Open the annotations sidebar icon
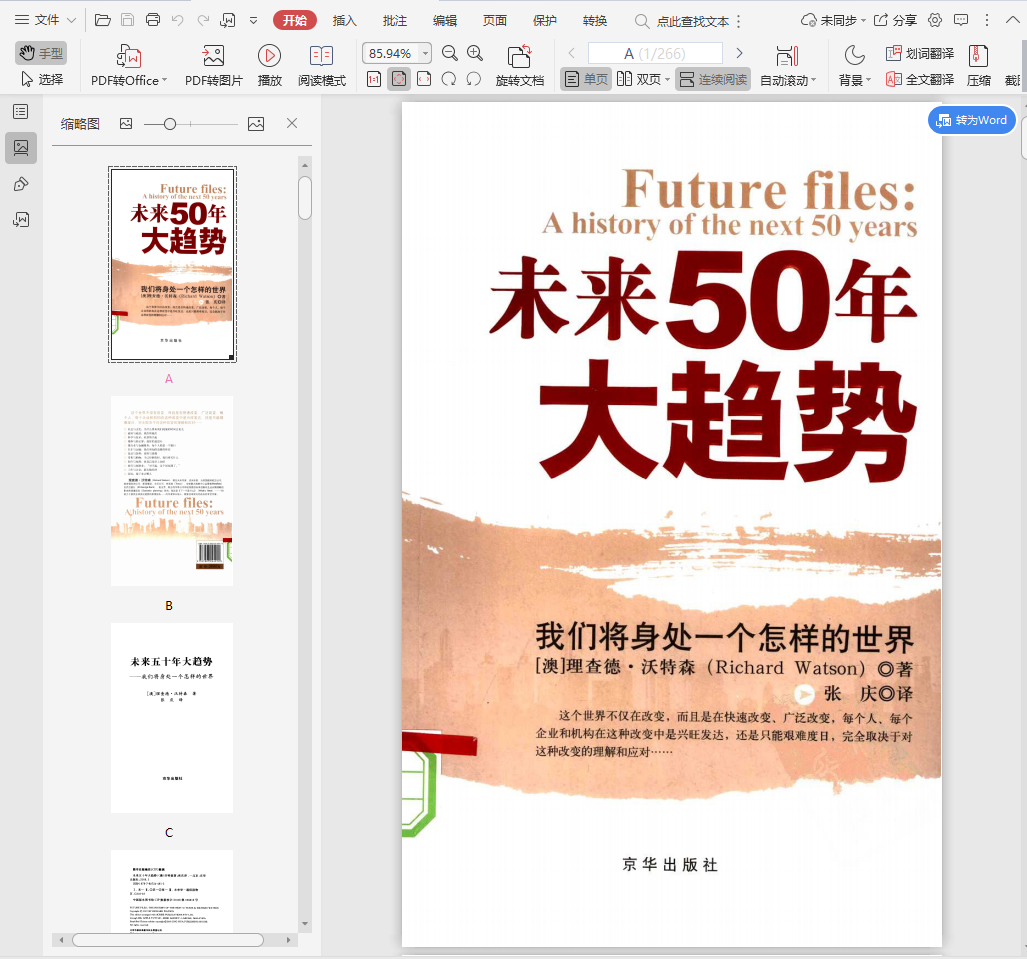 tap(21, 184)
